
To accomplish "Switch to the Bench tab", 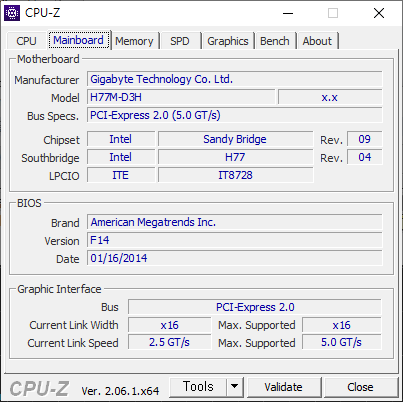I will pyautogui.click(x=275, y=41).
